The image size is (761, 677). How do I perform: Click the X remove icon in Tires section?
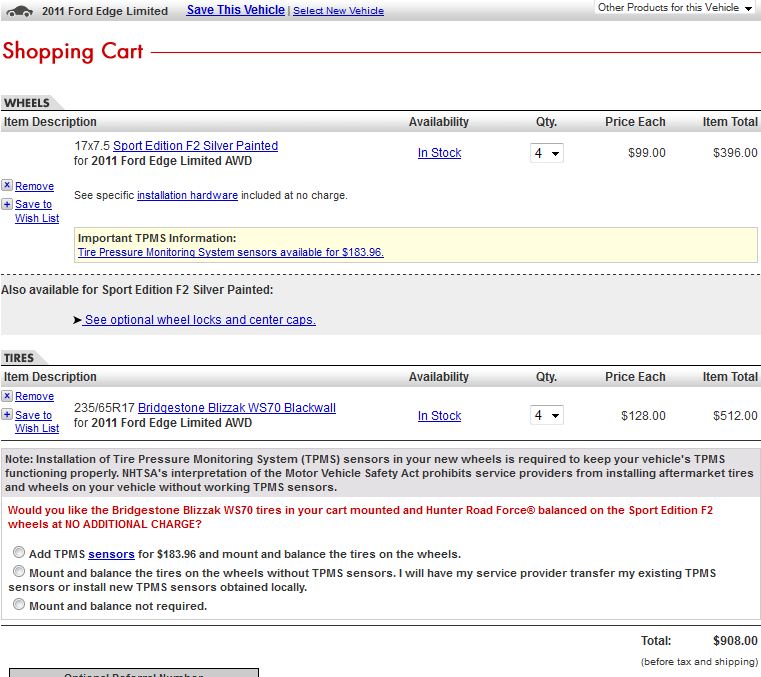click(x=7, y=396)
